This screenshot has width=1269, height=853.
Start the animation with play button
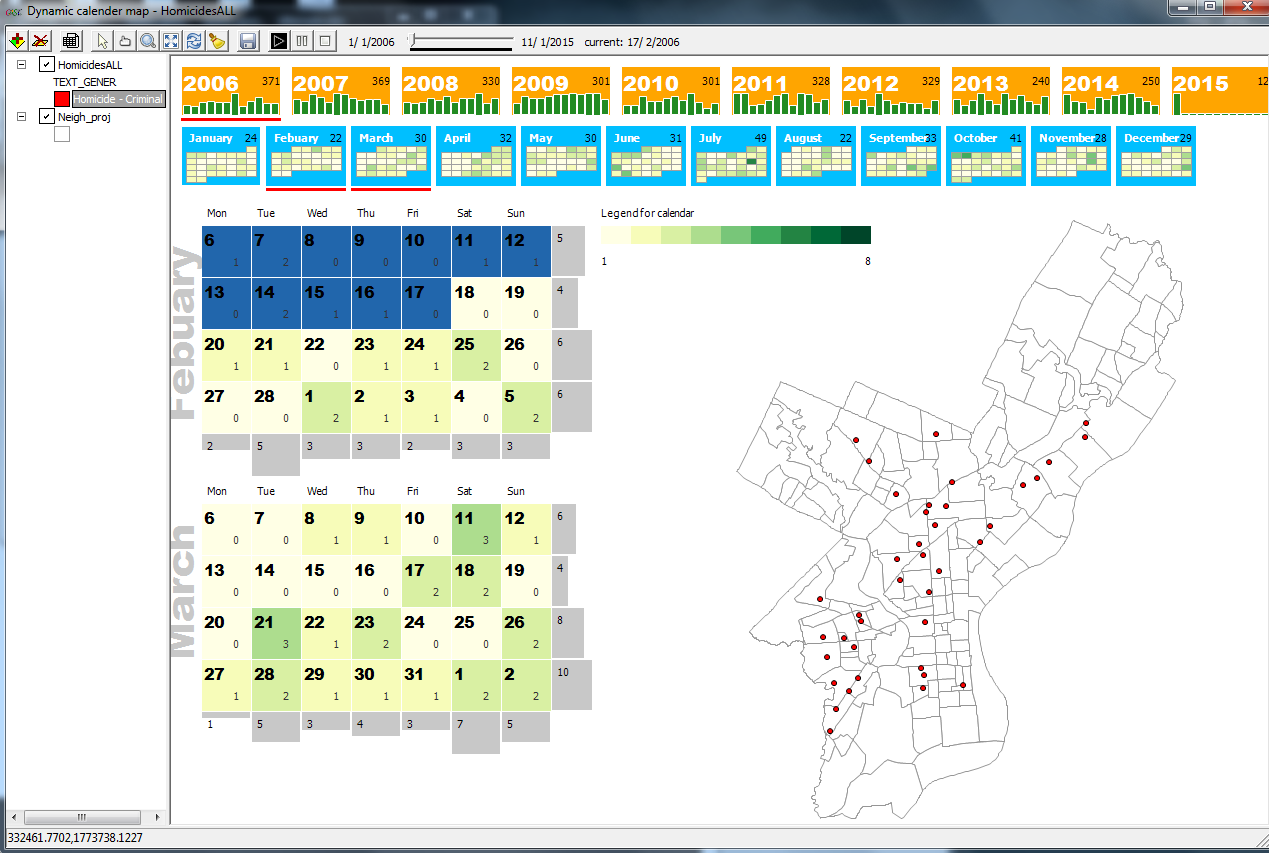pyautogui.click(x=279, y=41)
